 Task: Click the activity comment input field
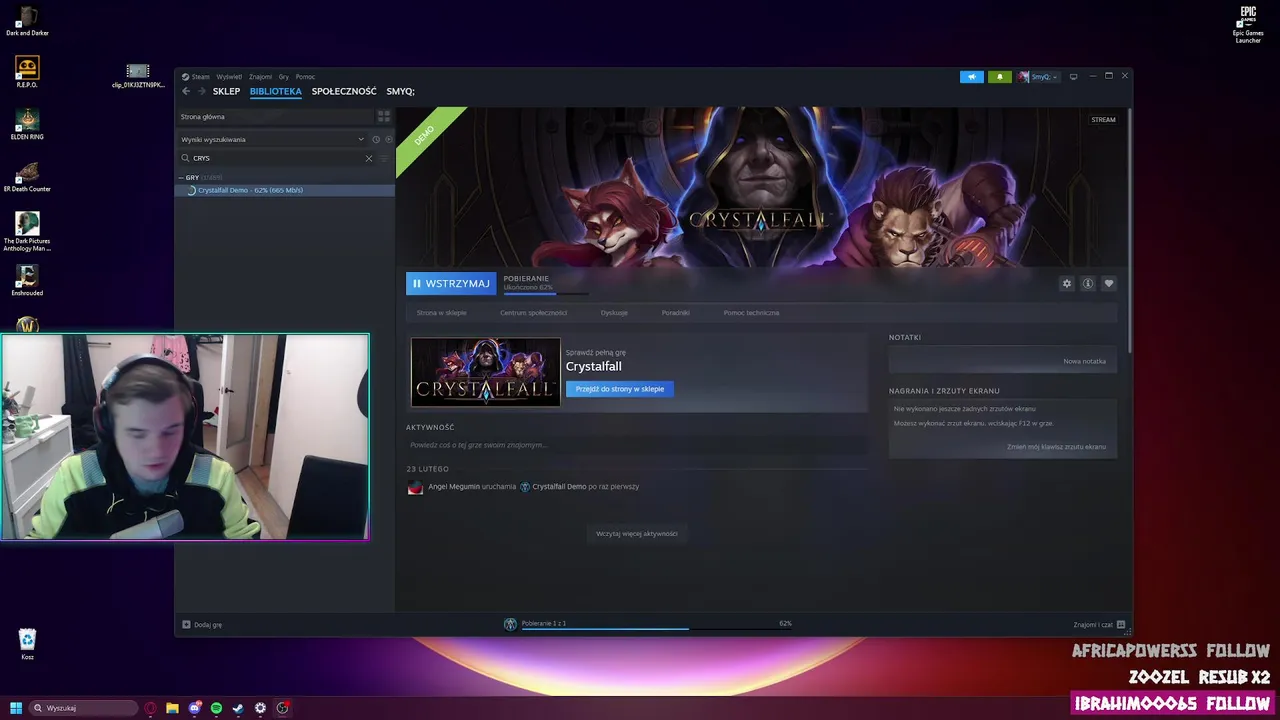coord(636,445)
